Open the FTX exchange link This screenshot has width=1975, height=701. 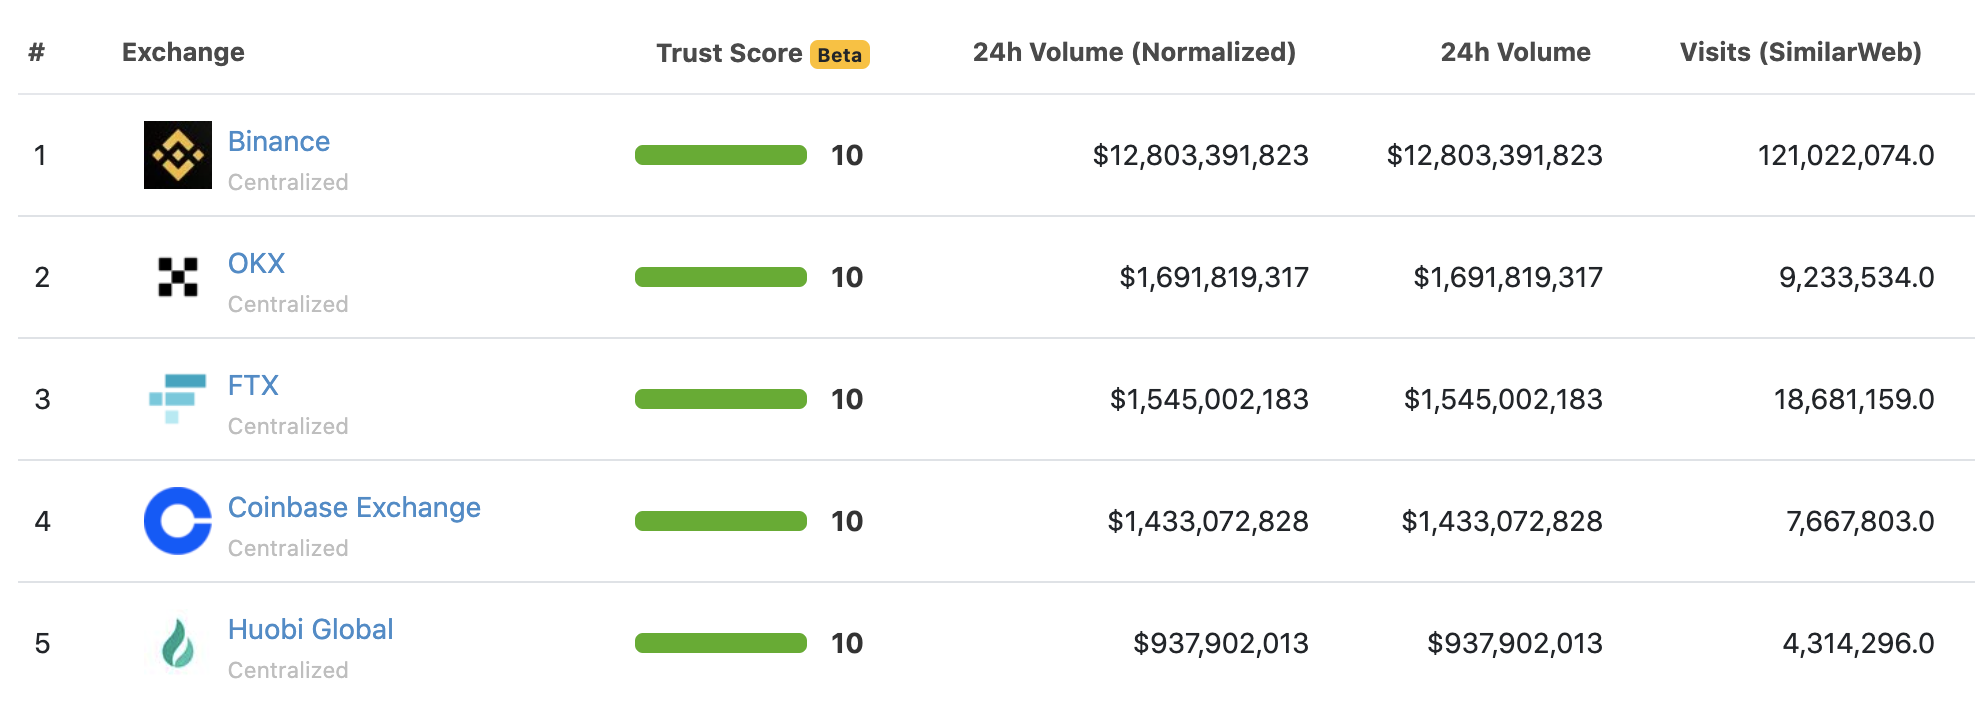tap(253, 385)
